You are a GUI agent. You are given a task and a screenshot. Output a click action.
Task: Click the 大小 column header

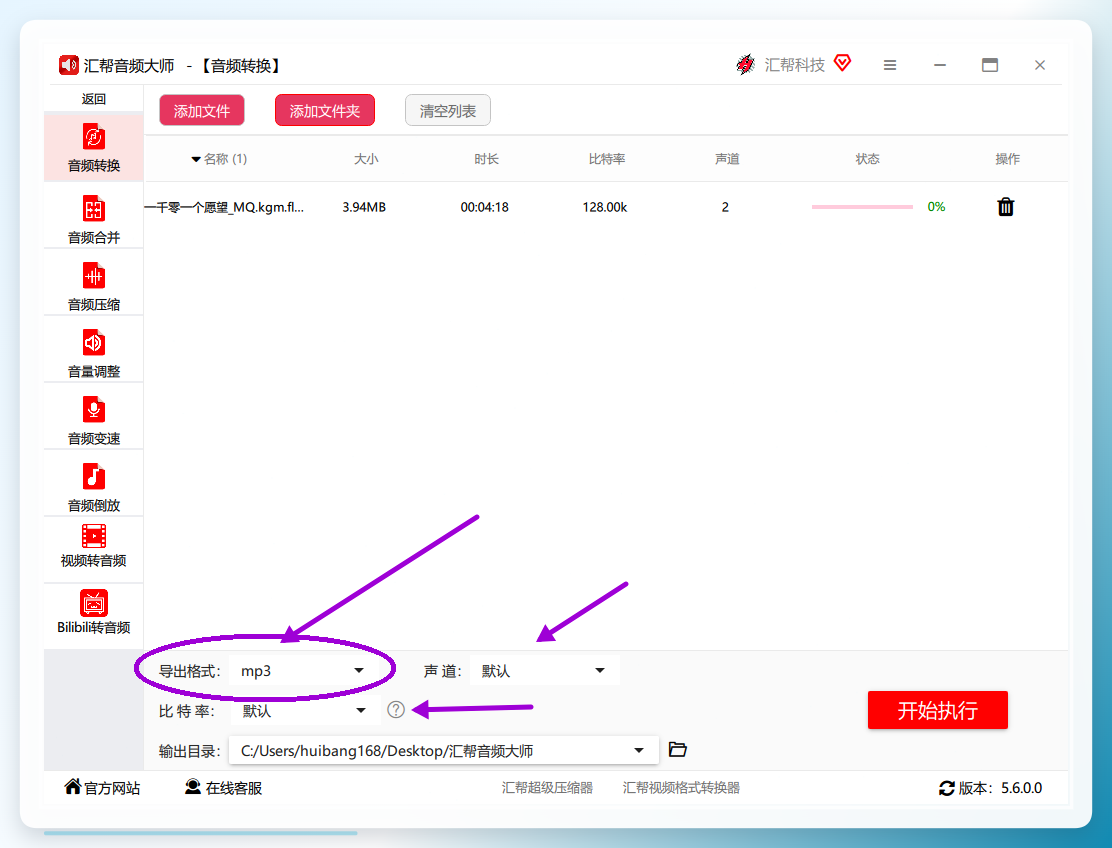click(366, 159)
